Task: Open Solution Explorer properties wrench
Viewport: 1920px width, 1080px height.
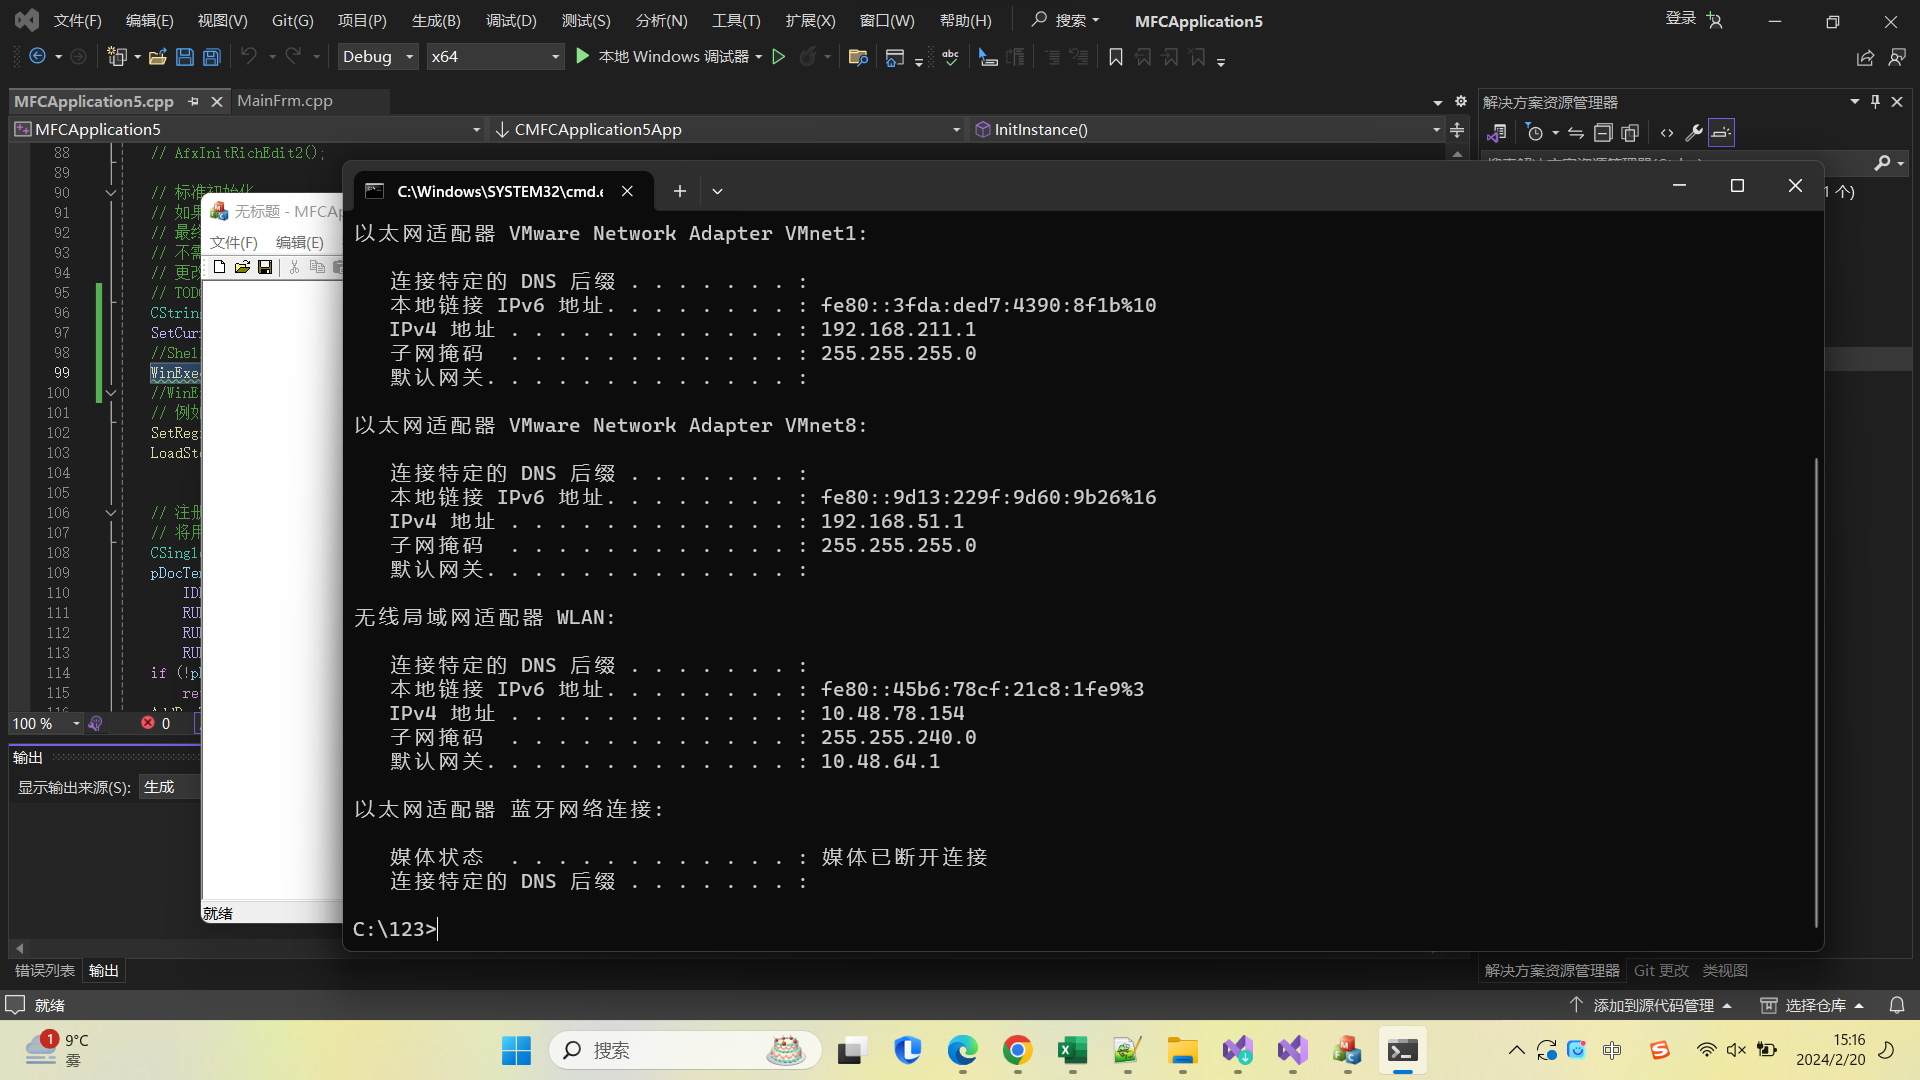Action: (x=1694, y=132)
